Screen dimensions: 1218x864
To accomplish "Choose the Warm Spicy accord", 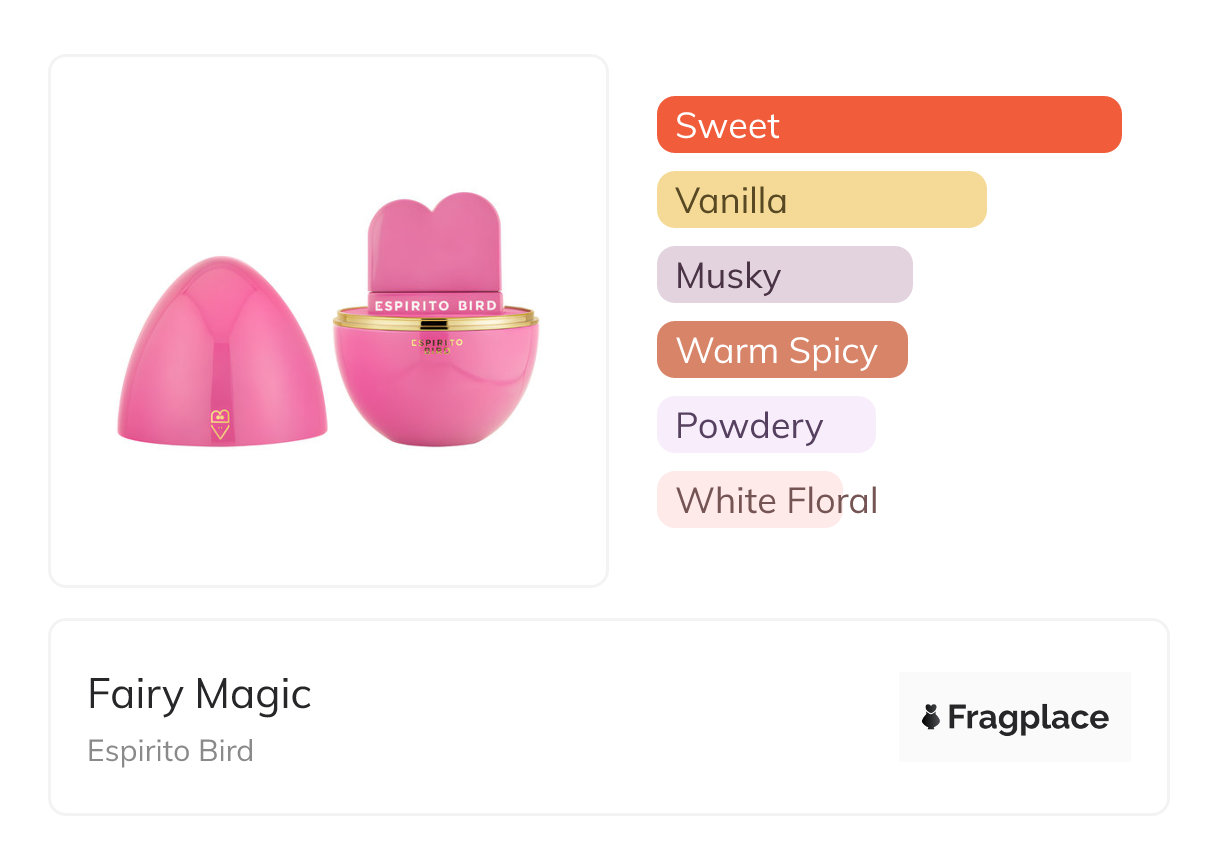I will [x=781, y=350].
